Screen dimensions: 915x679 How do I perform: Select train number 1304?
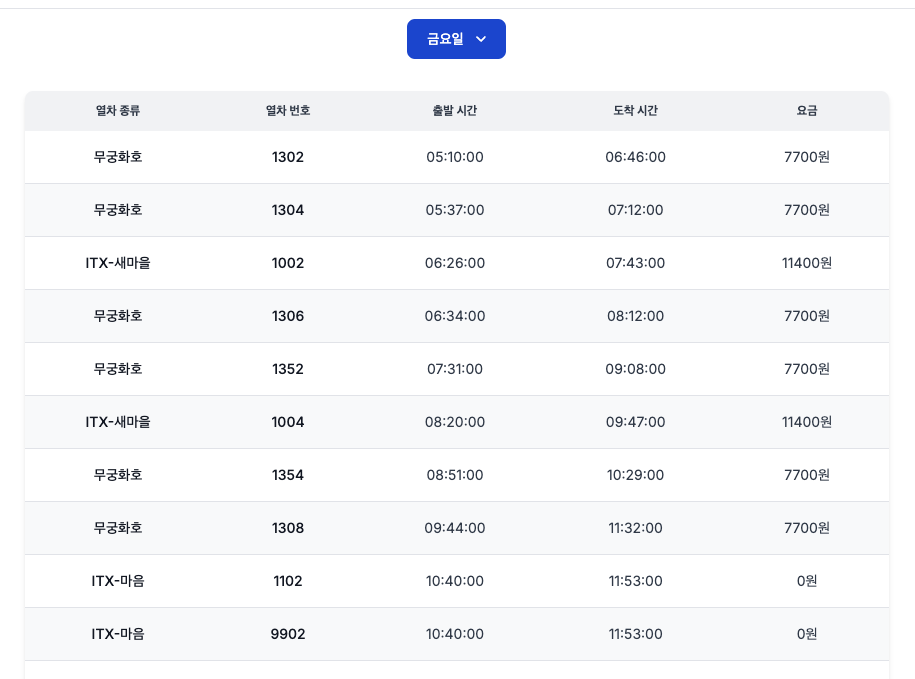(288, 210)
